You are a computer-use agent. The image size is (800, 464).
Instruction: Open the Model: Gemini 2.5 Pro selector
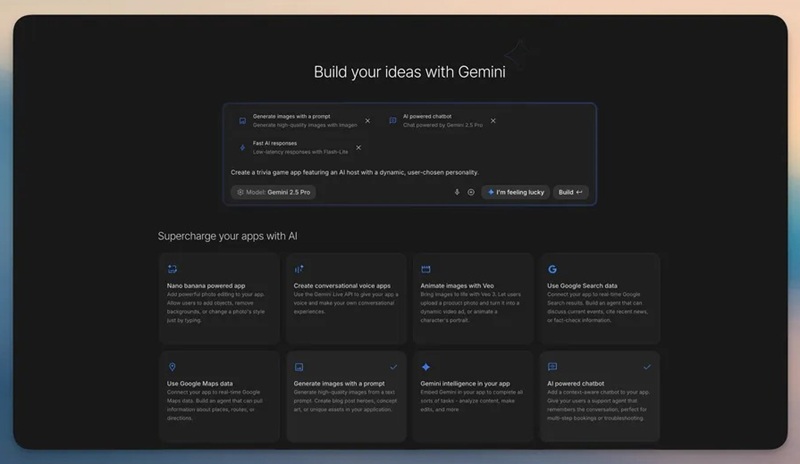(273, 192)
